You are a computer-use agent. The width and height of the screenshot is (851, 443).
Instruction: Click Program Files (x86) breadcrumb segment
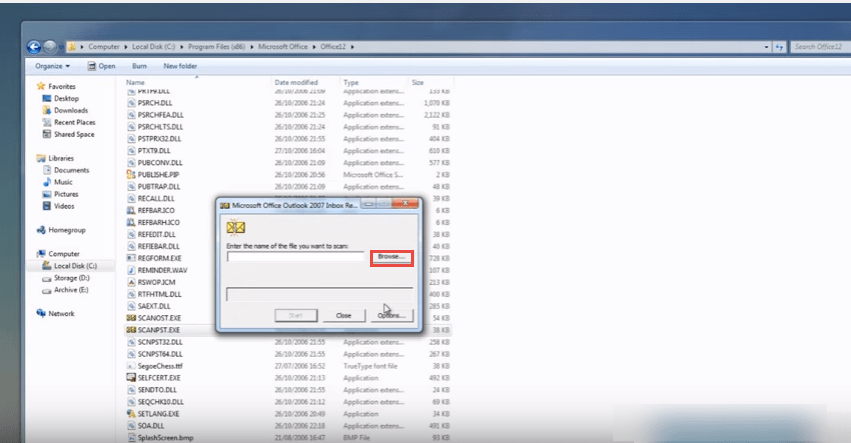coord(217,47)
